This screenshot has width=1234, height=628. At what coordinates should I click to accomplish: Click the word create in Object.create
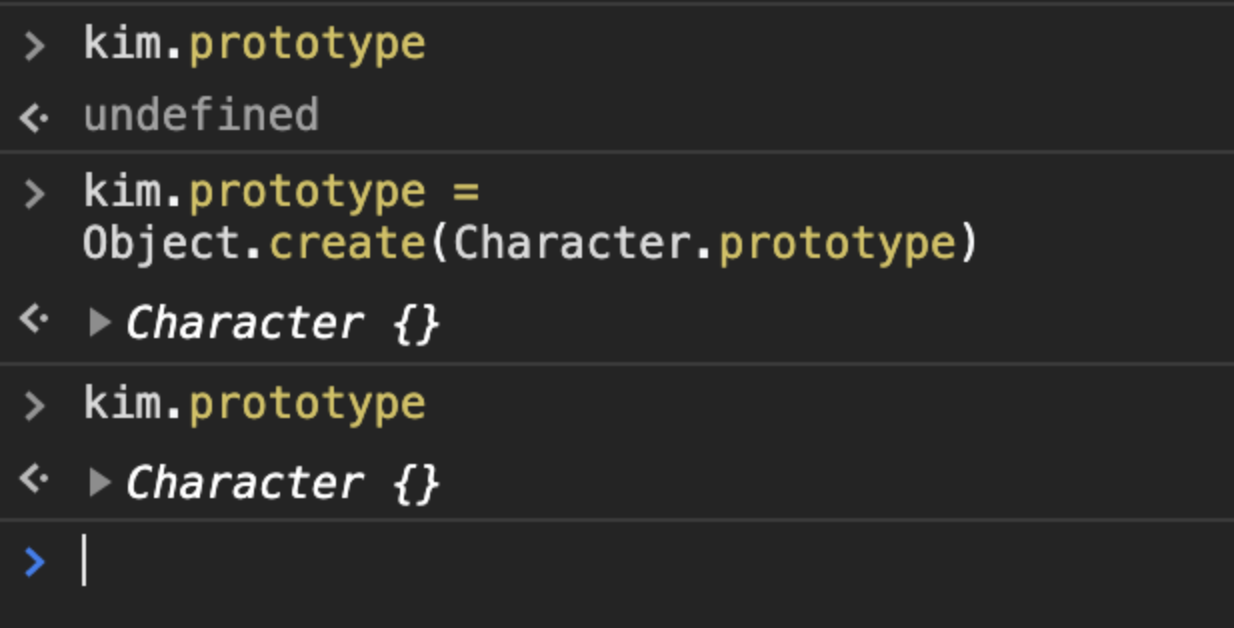click(348, 244)
